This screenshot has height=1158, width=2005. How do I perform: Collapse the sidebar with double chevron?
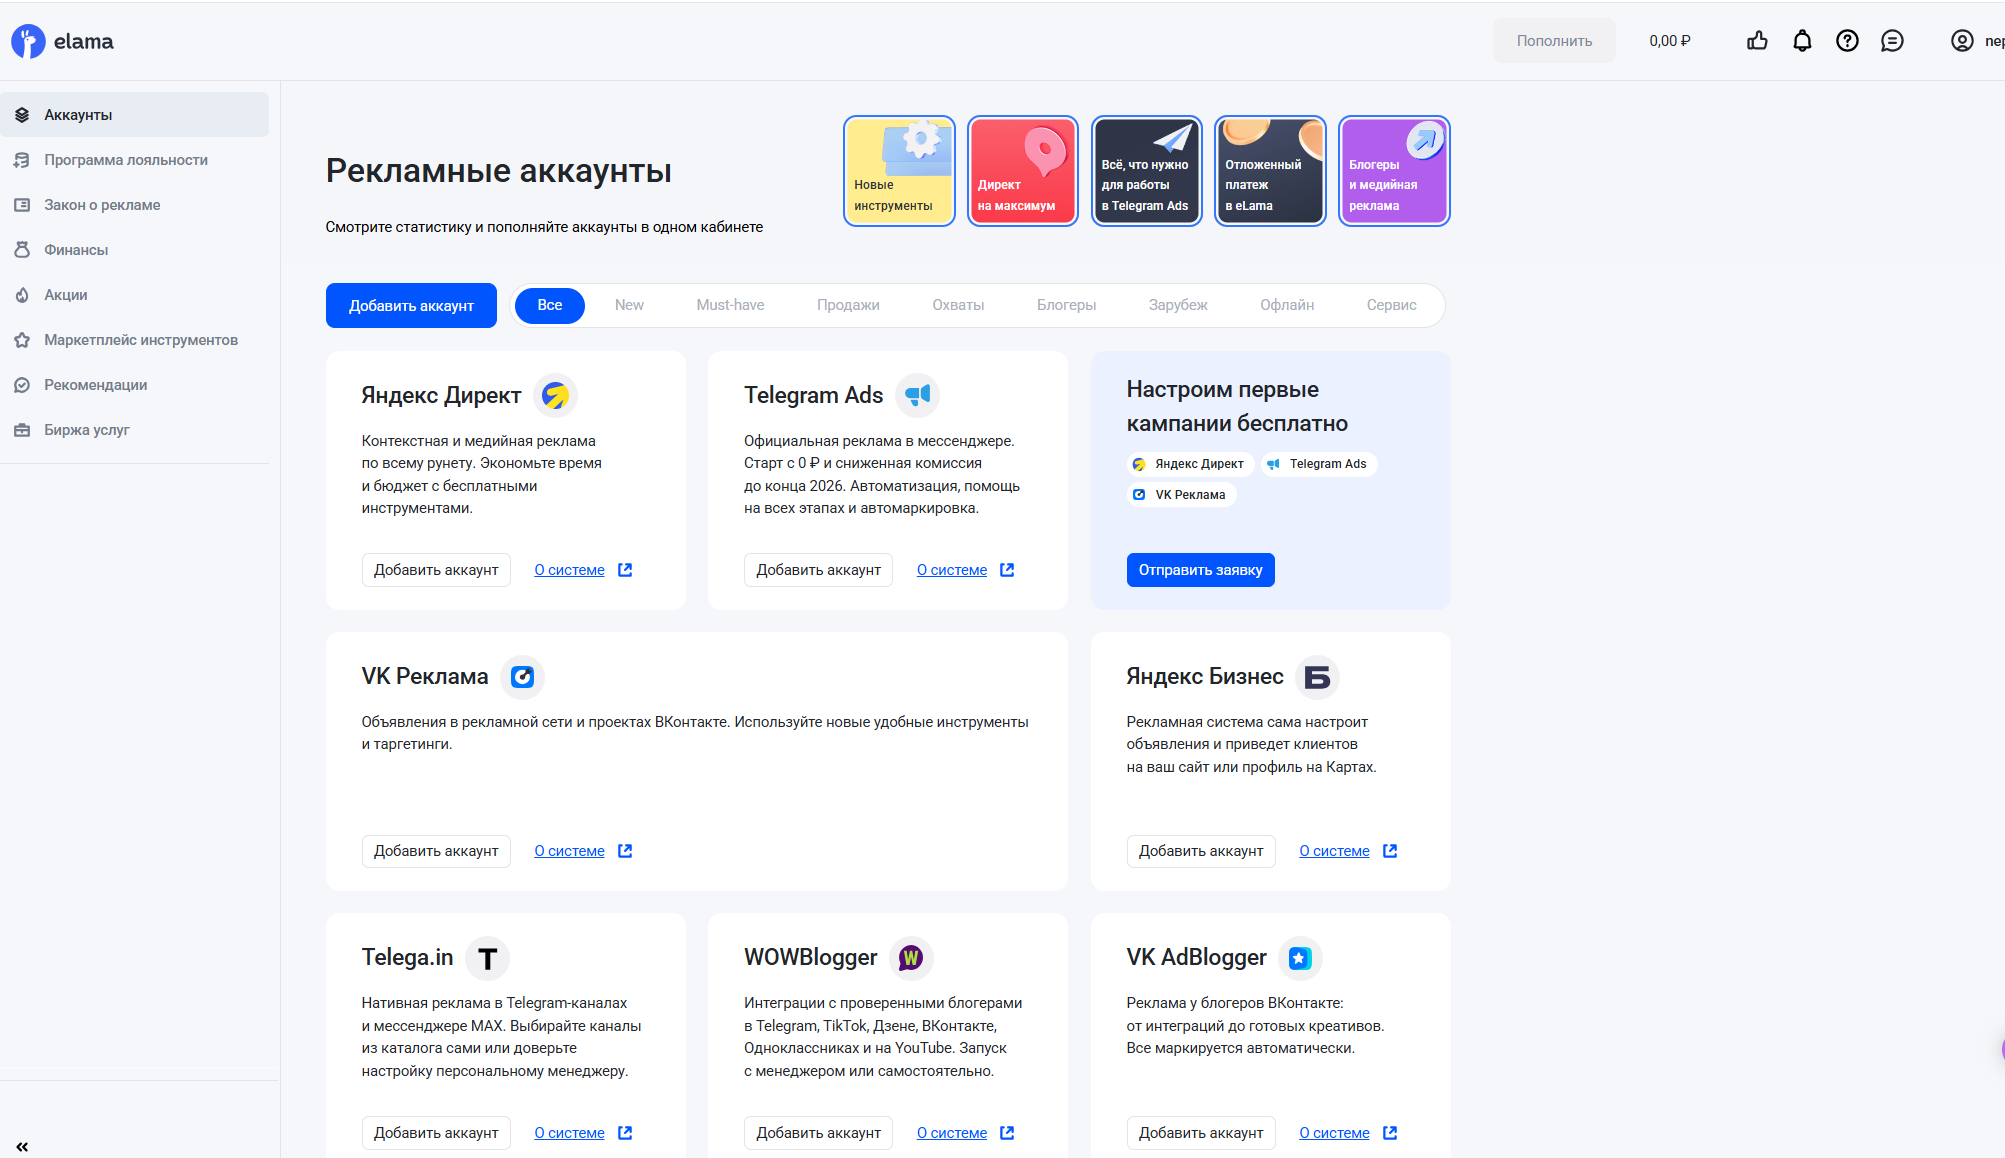(x=22, y=1146)
